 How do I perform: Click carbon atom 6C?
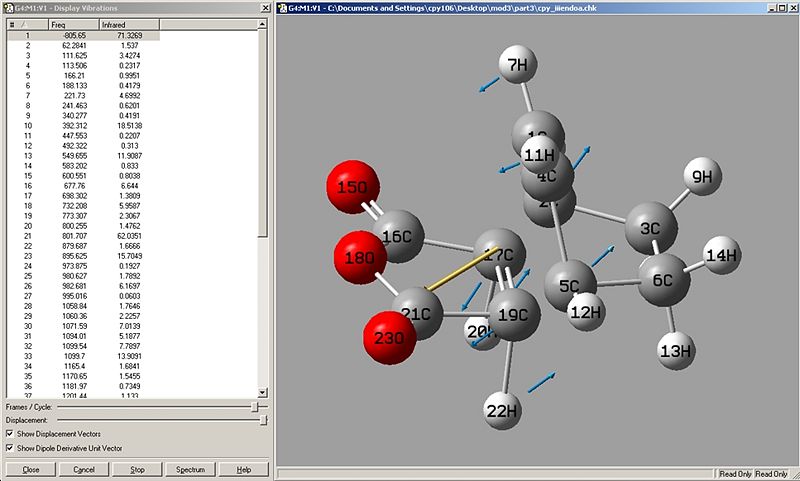pyautogui.click(x=664, y=280)
